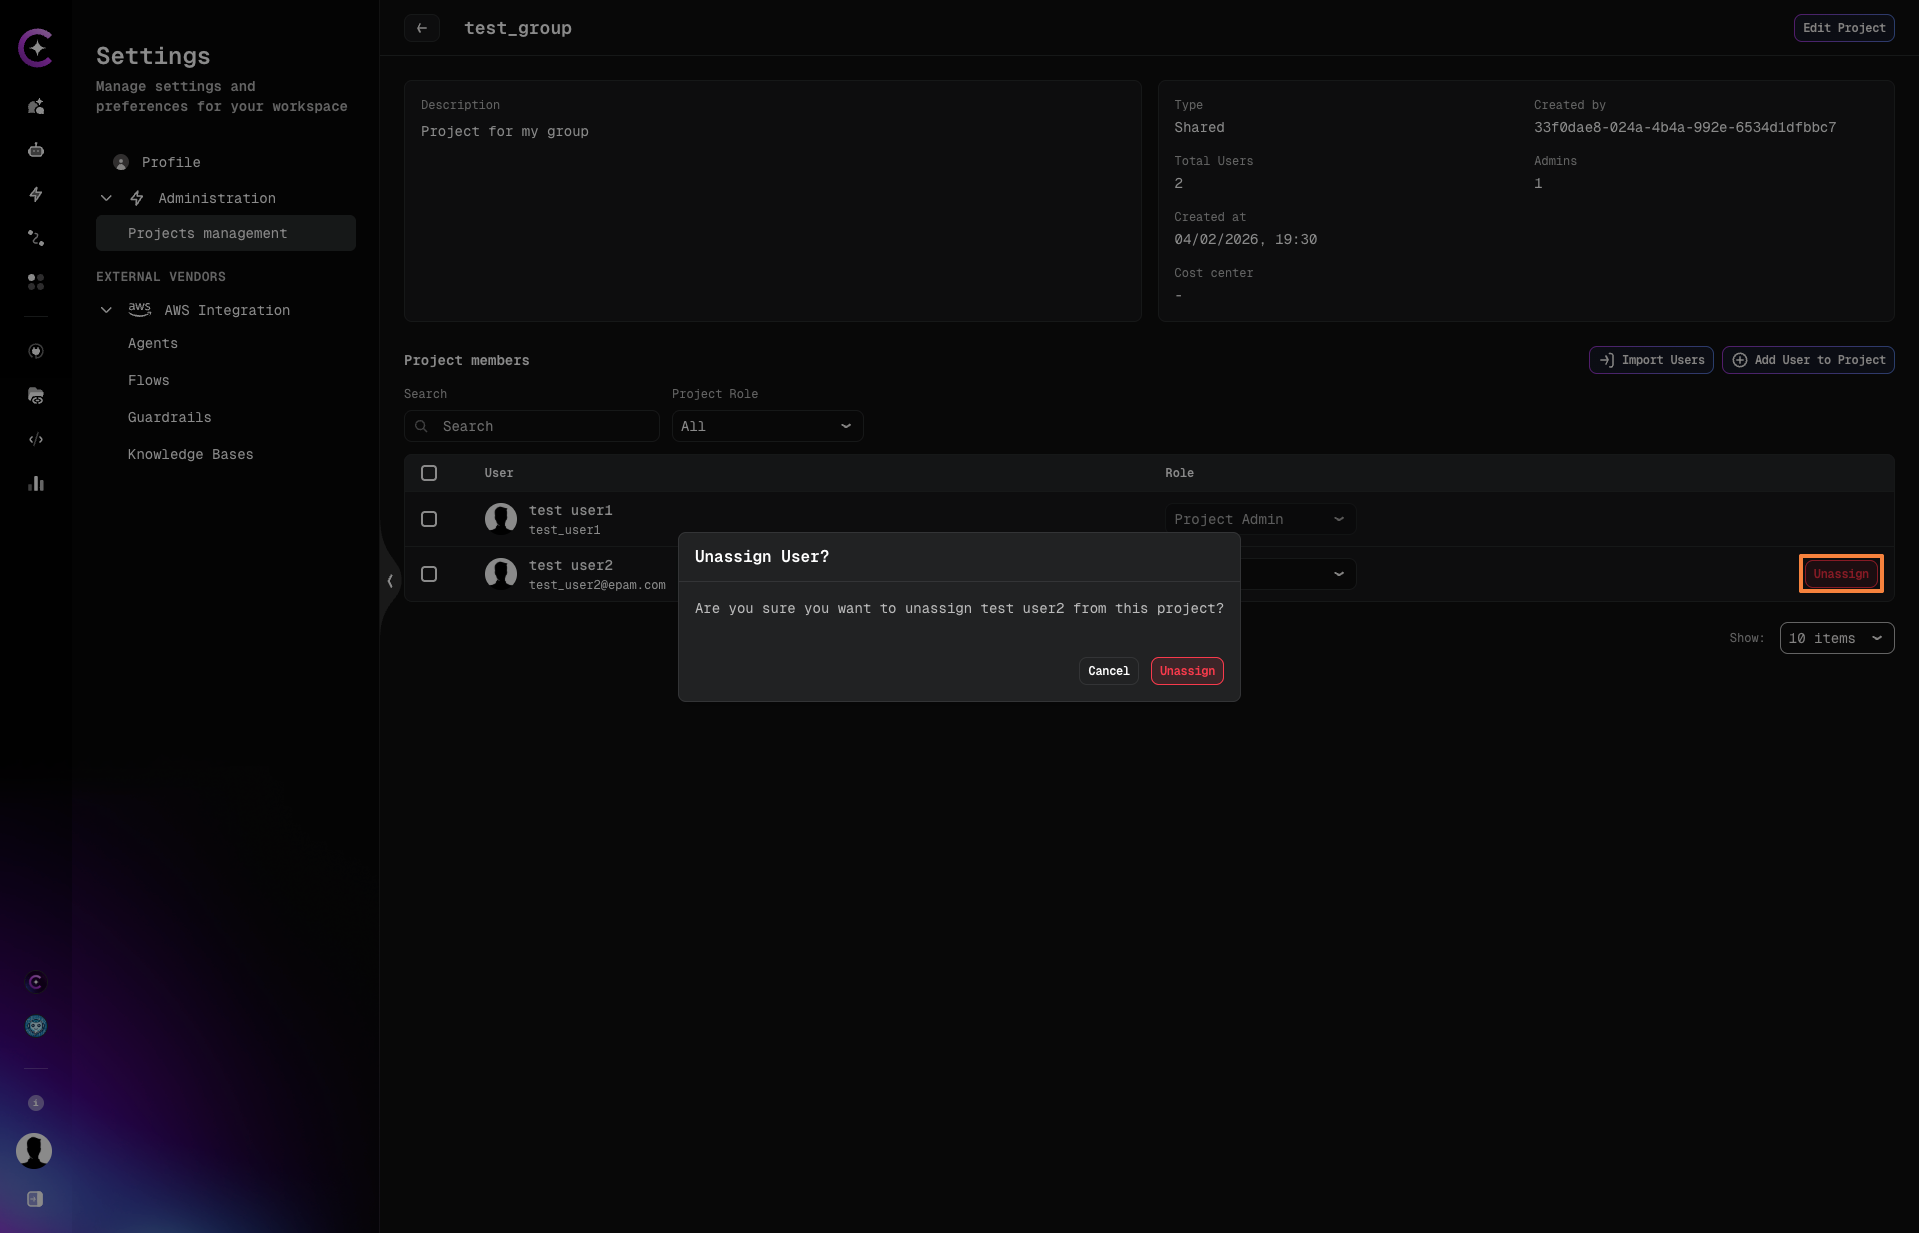Check the select-all checkbox in User header
The width and height of the screenshot is (1919, 1233).
429,473
